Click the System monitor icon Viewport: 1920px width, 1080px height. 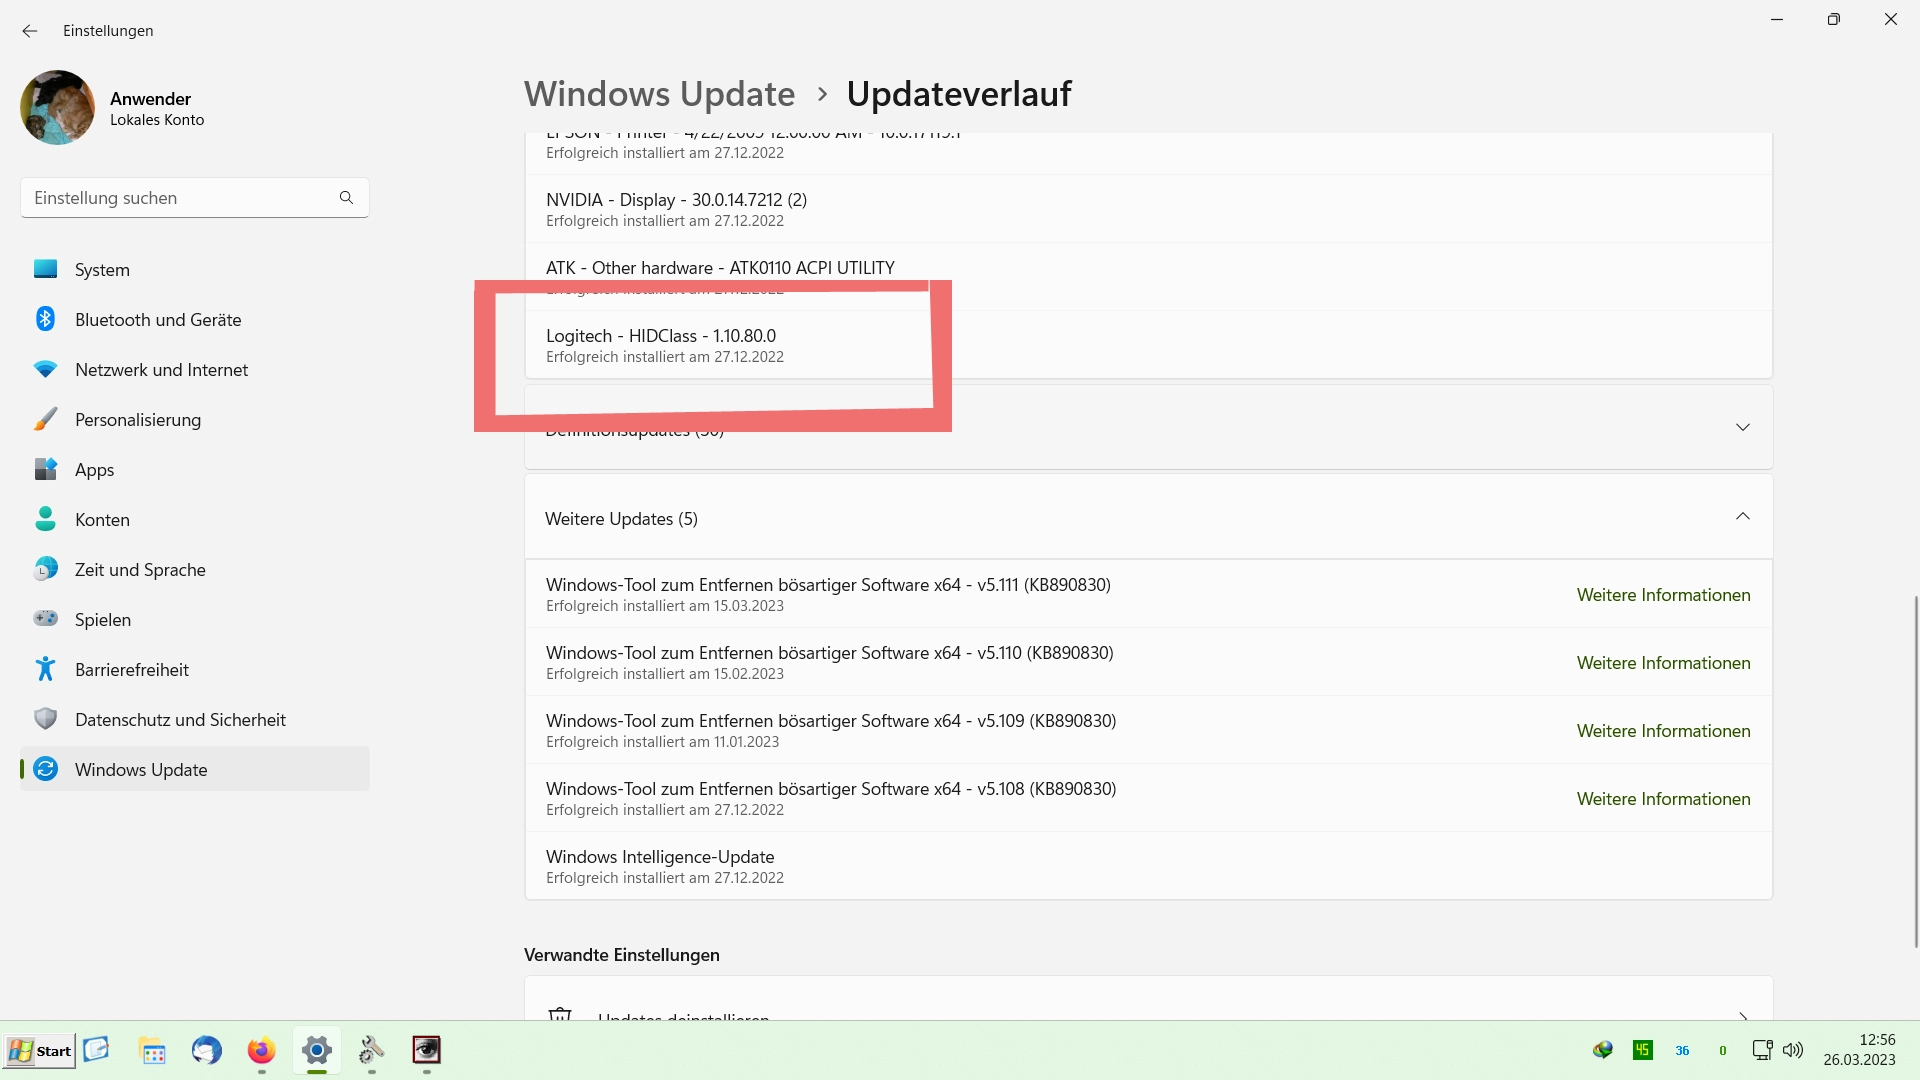coord(45,269)
